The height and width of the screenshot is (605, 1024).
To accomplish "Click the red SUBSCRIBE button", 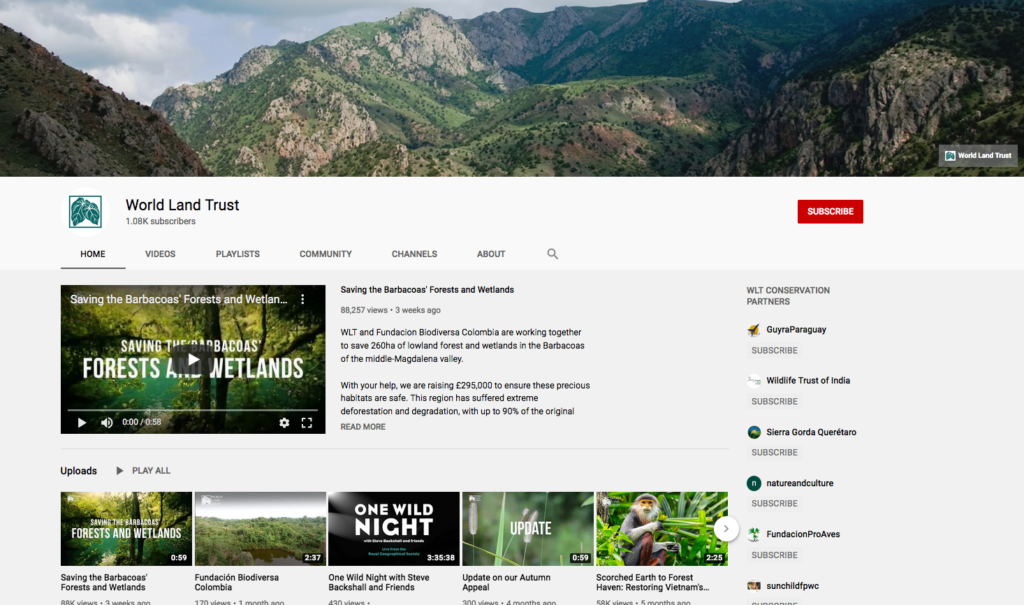I will coord(830,211).
